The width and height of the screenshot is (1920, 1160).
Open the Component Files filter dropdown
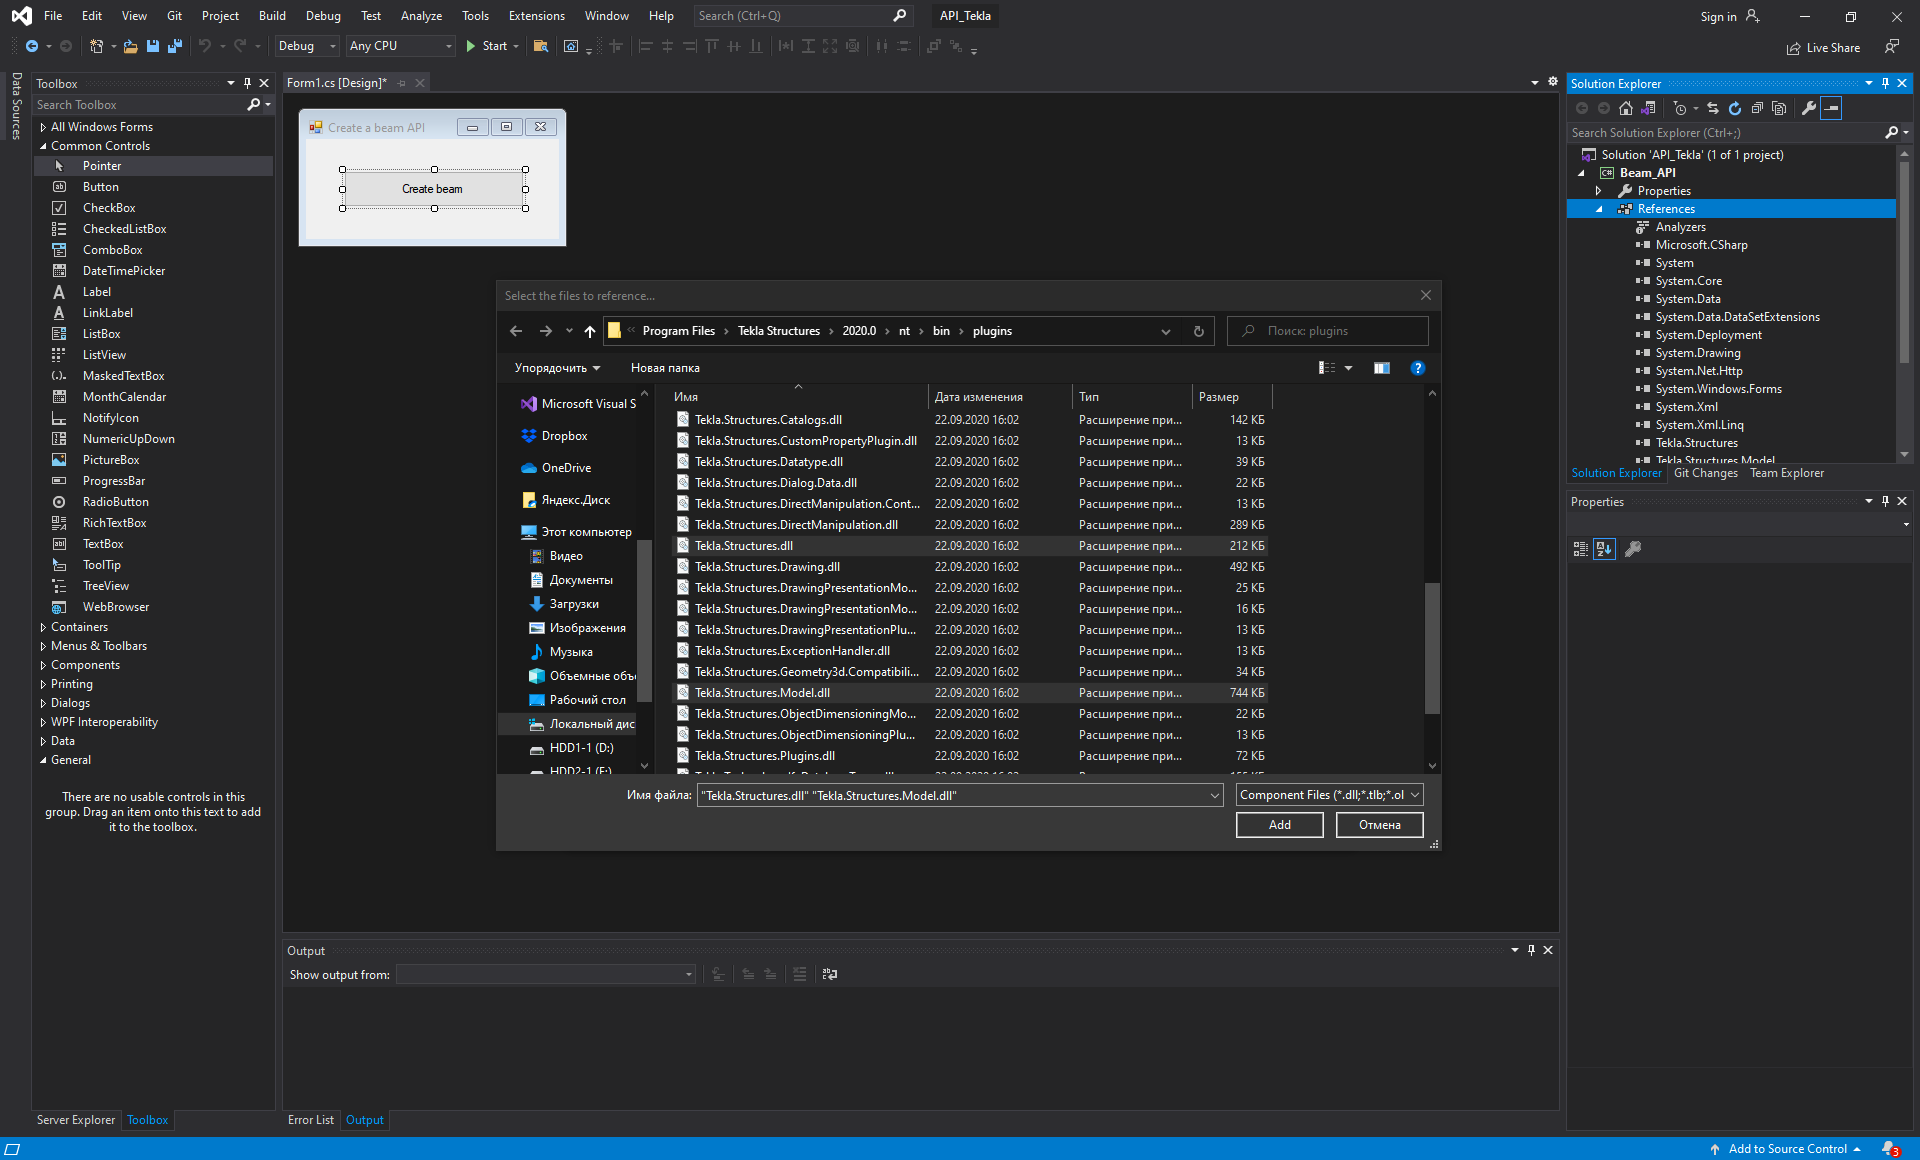pyautogui.click(x=1413, y=794)
